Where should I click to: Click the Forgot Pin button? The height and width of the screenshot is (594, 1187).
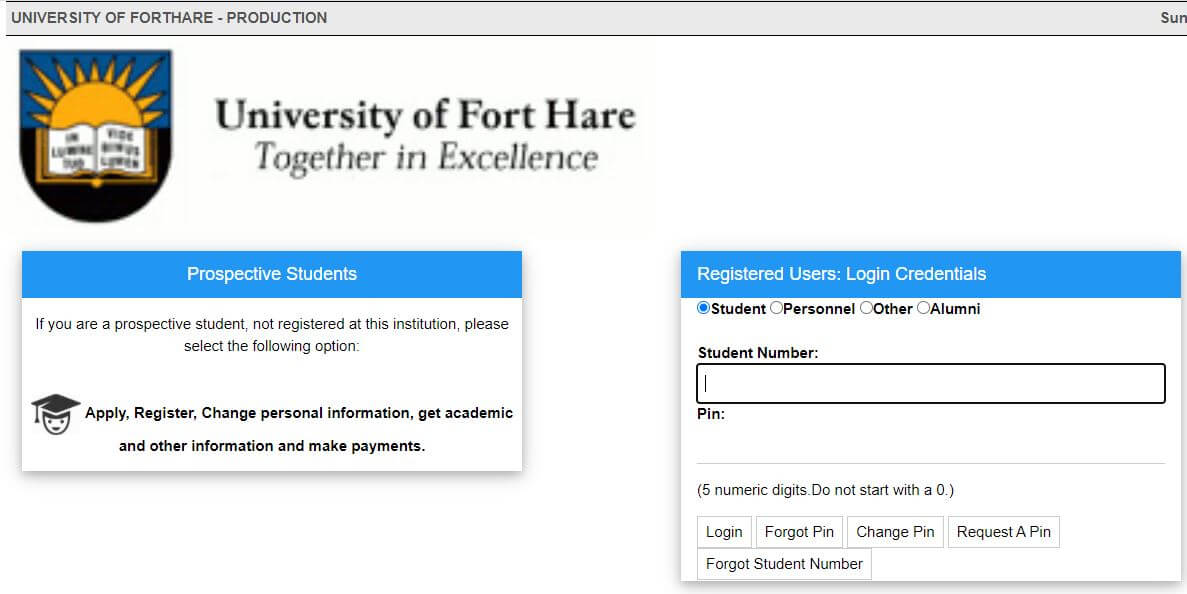799,532
